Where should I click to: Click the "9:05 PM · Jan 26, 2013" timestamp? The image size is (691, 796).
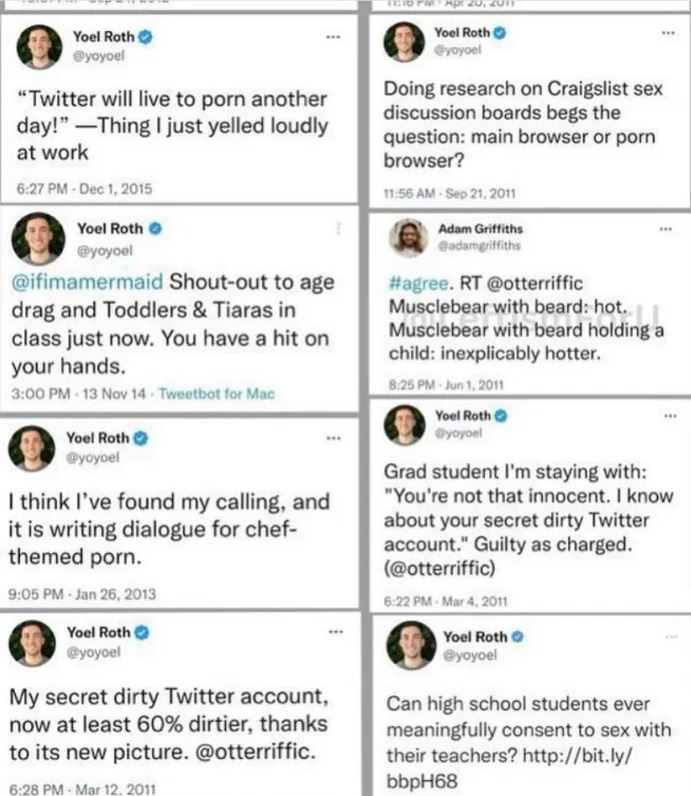coord(82,594)
